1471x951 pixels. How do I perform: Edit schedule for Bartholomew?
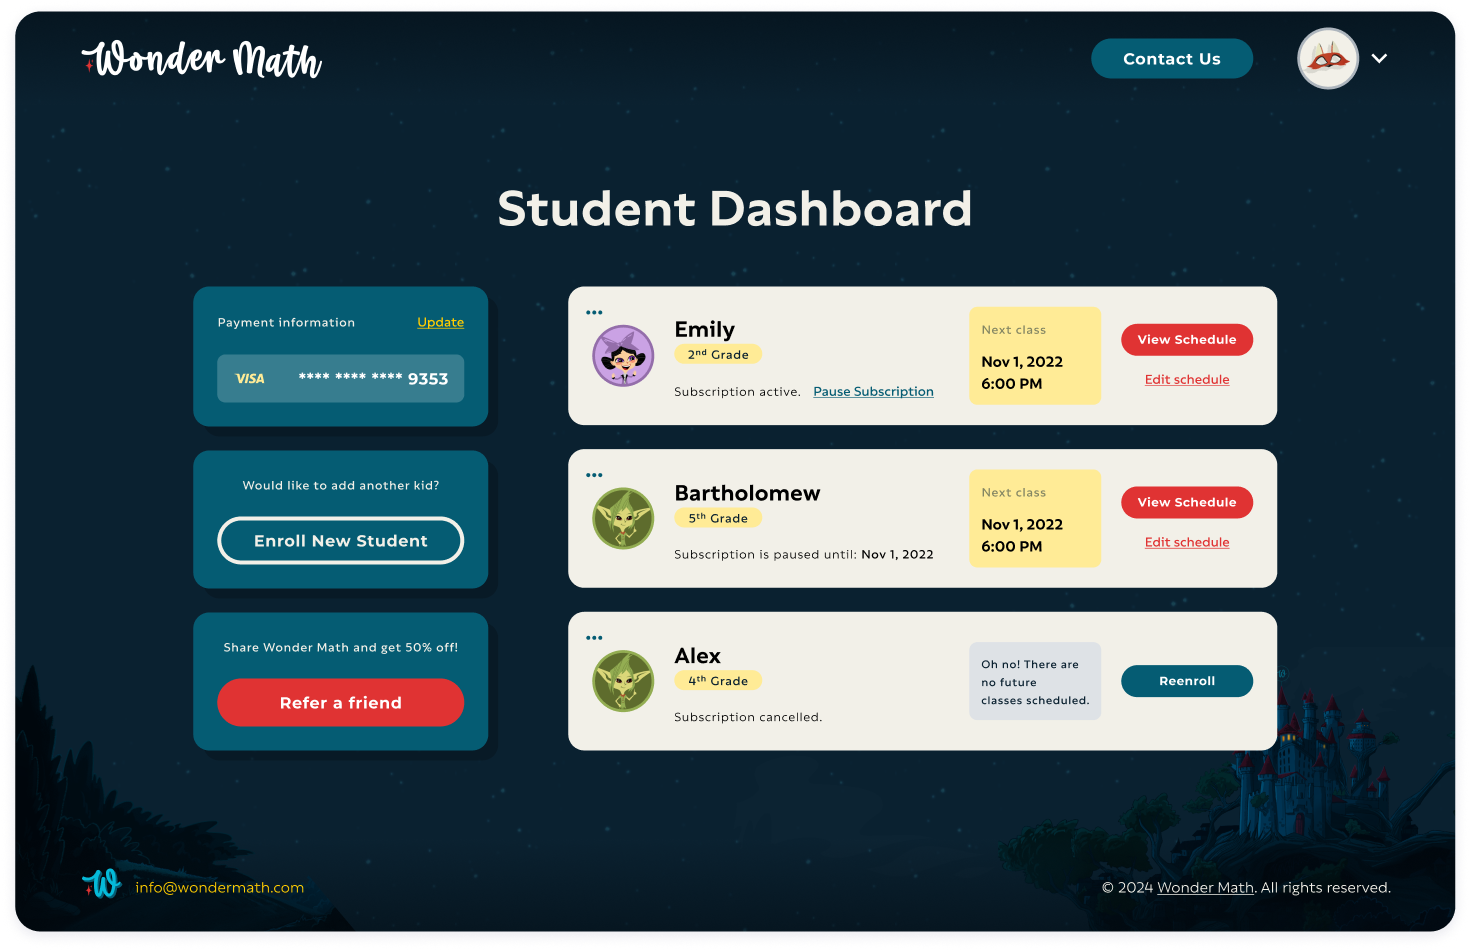pyautogui.click(x=1186, y=543)
